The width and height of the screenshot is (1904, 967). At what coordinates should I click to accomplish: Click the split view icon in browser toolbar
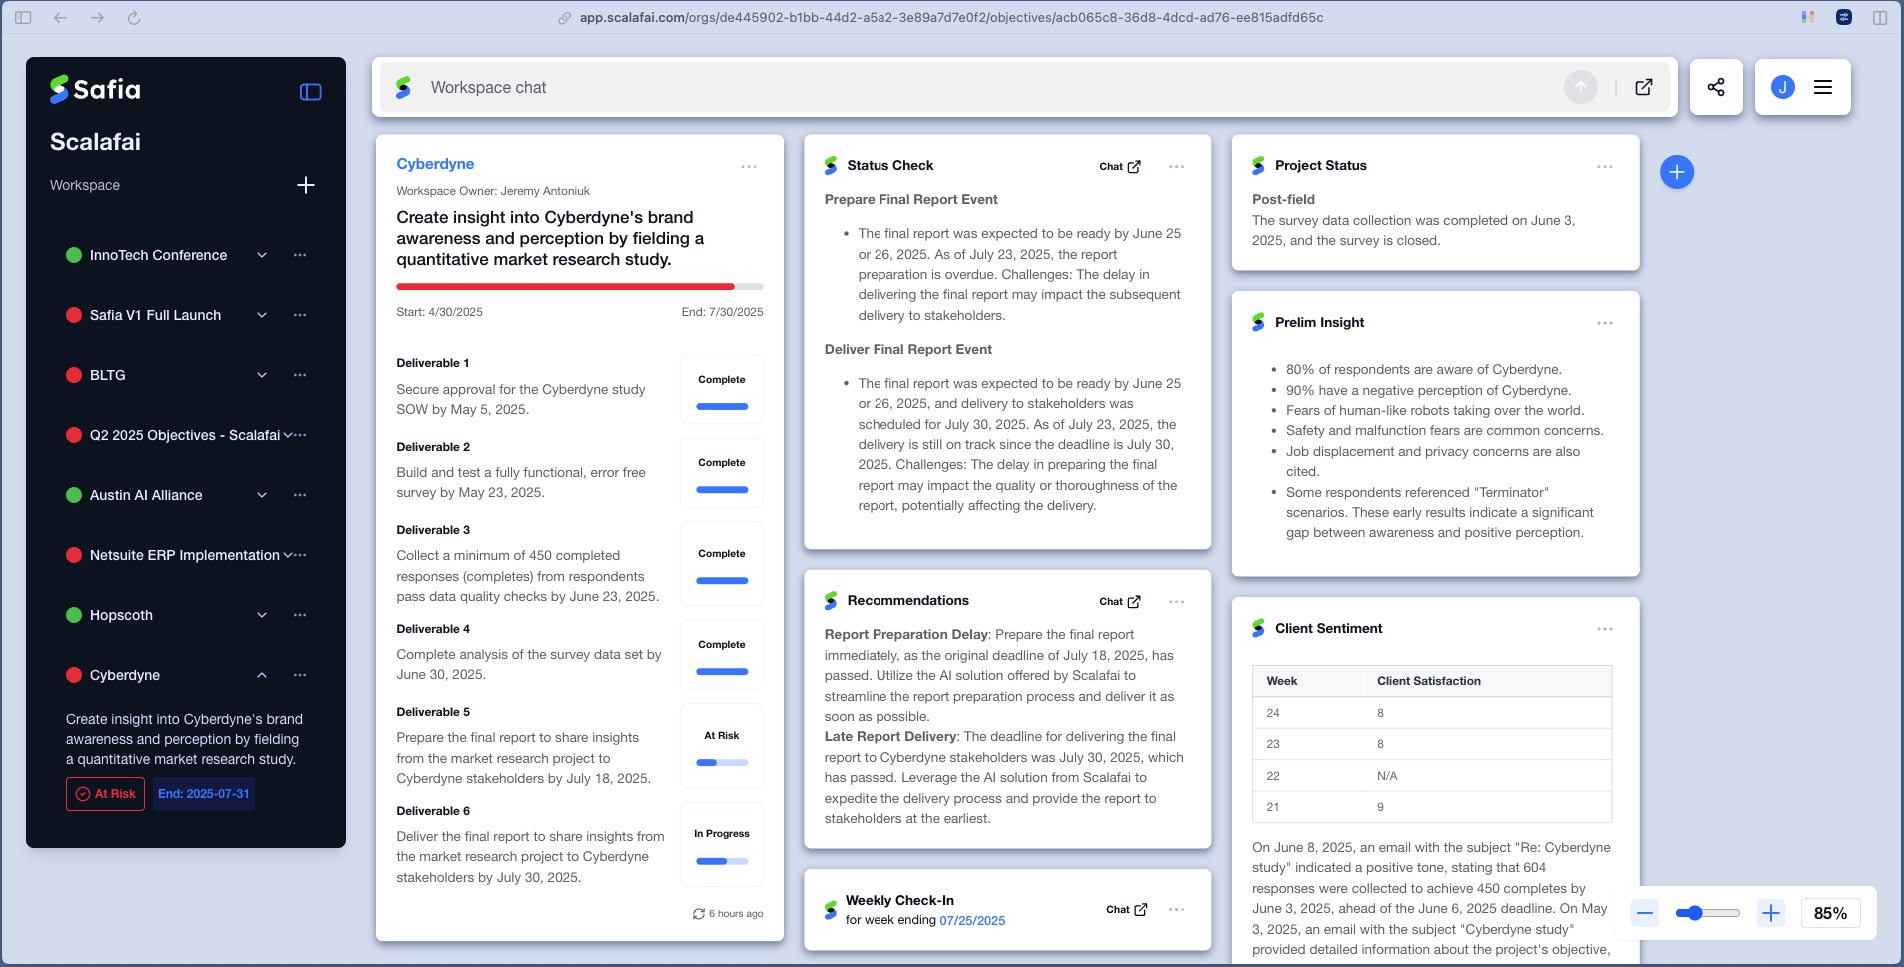(x=1880, y=18)
